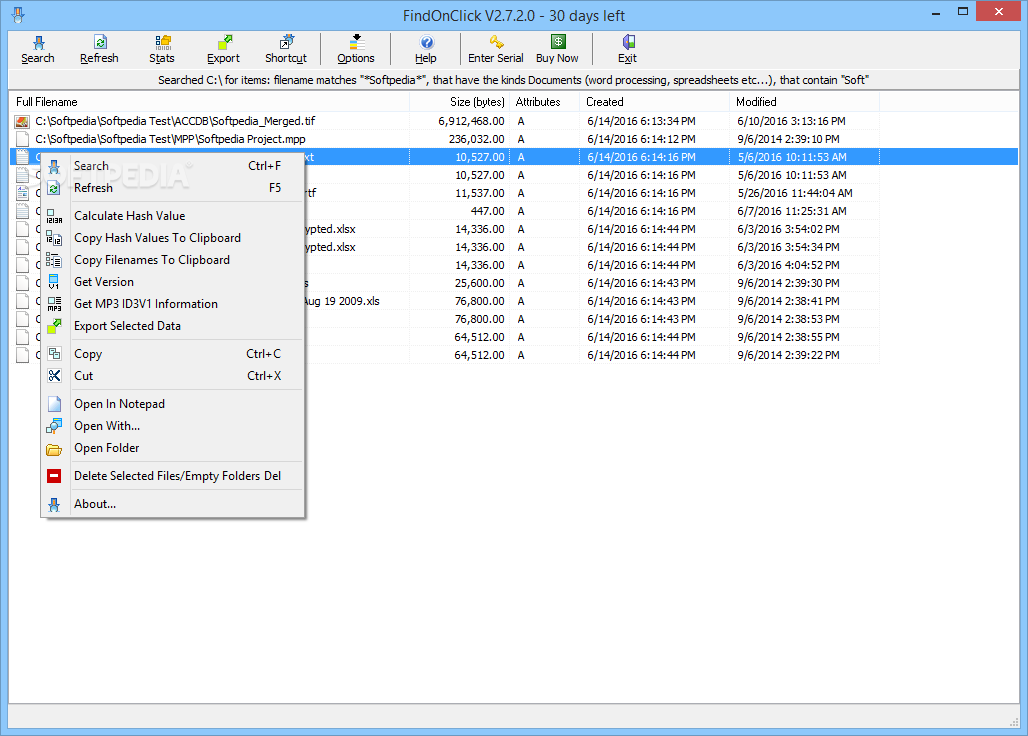Open the Stats toolbar icon
The width and height of the screenshot is (1028, 736).
(162, 43)
